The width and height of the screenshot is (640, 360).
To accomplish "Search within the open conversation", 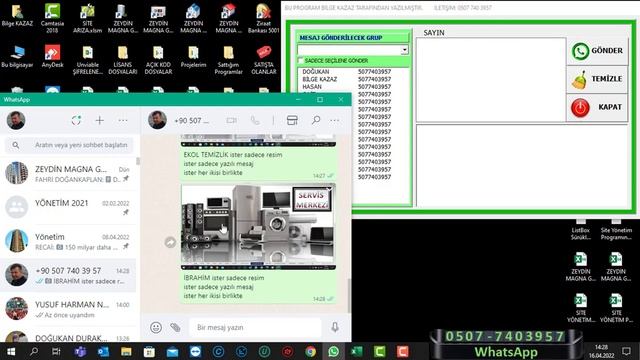I will pos(316,120).
